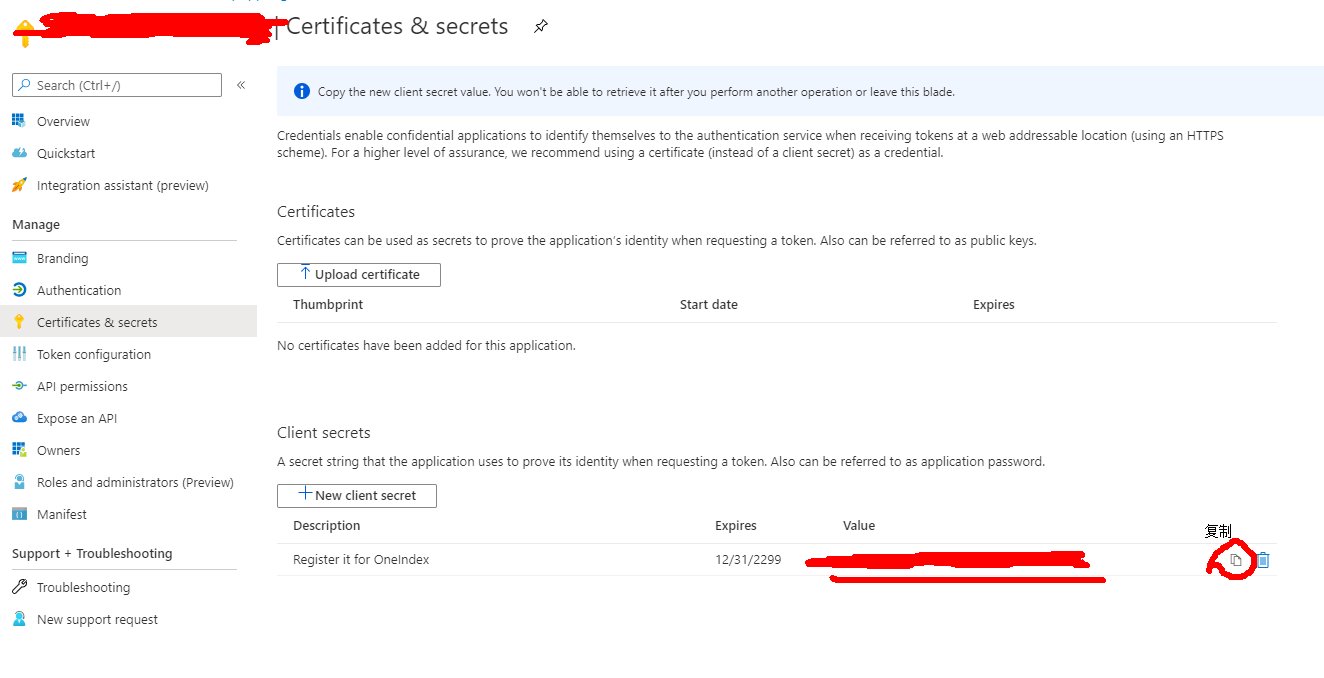Click the pin icon beside the page title

541,27
